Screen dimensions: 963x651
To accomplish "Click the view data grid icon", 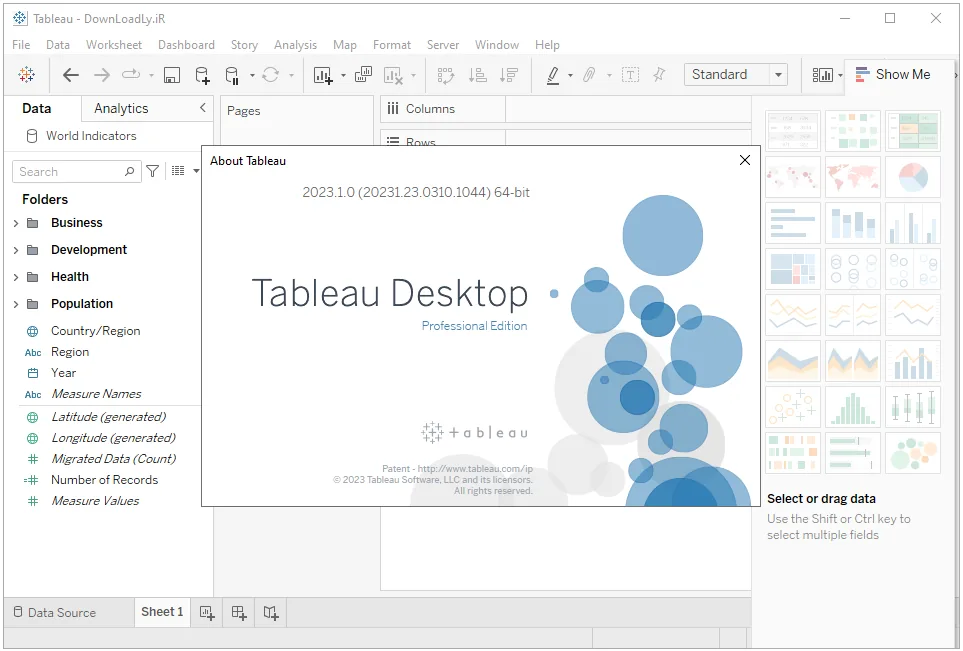I will click(x=178, y=171).
